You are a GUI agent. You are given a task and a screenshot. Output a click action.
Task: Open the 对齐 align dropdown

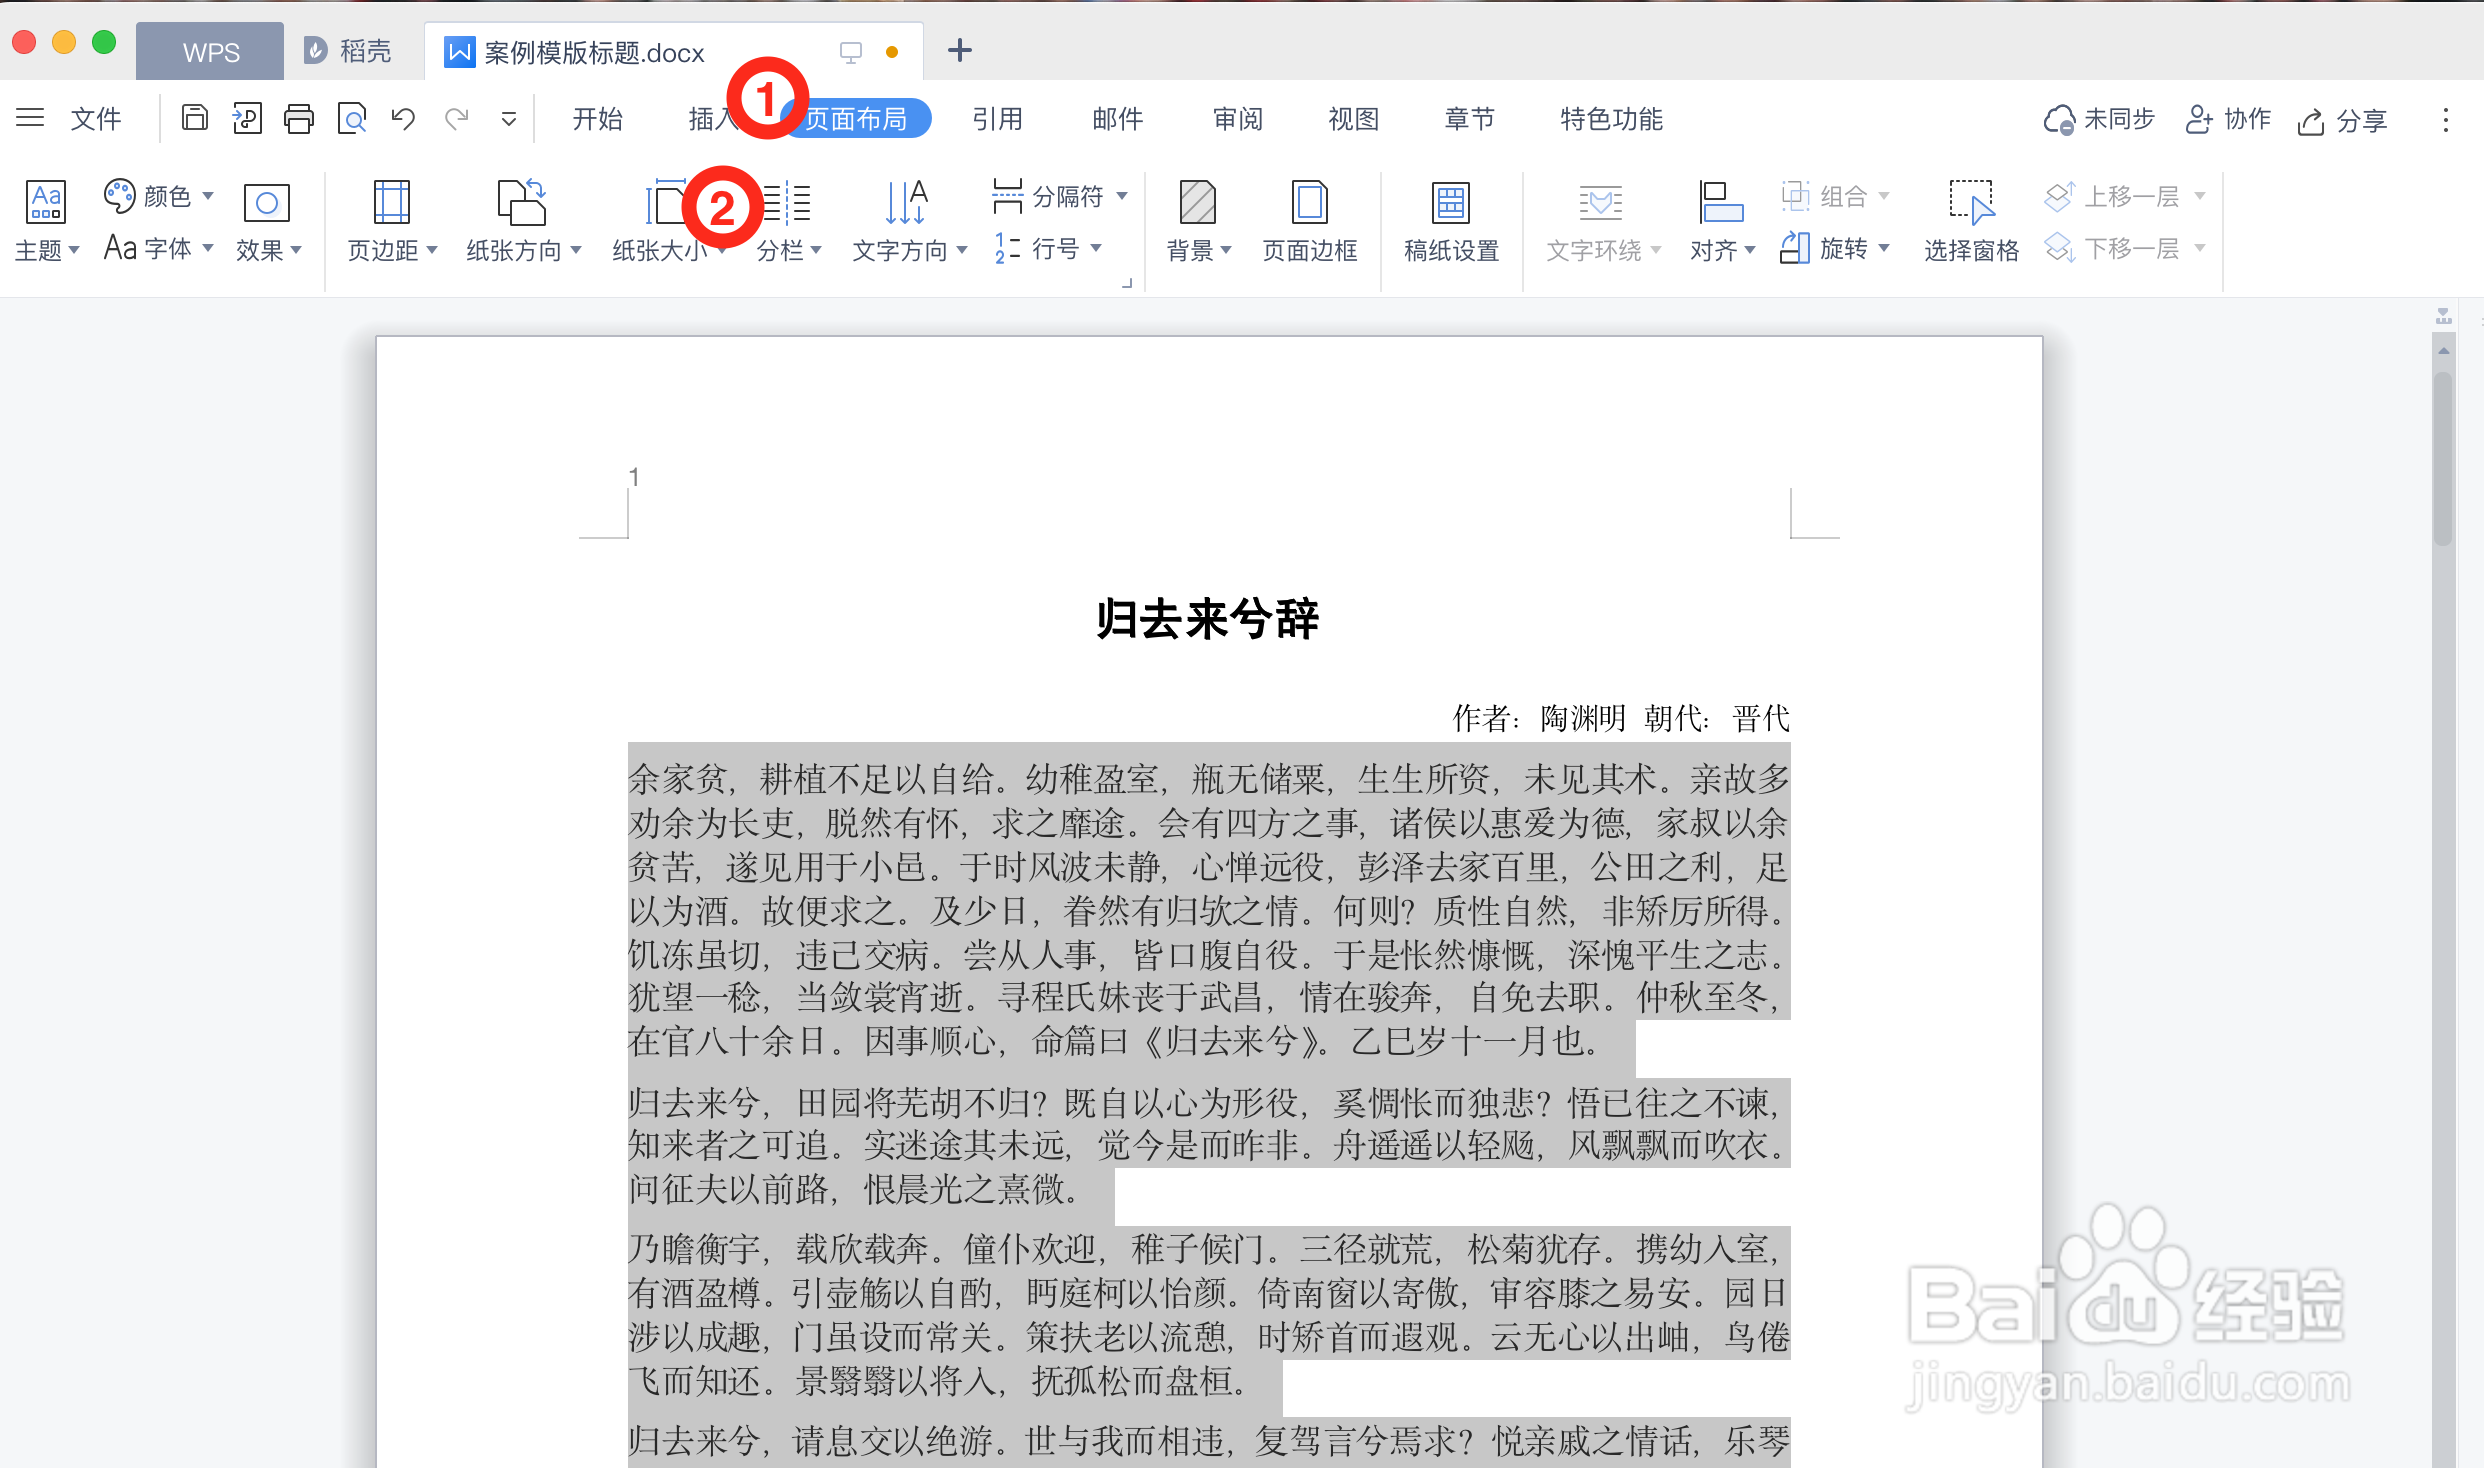(1722, 221)
